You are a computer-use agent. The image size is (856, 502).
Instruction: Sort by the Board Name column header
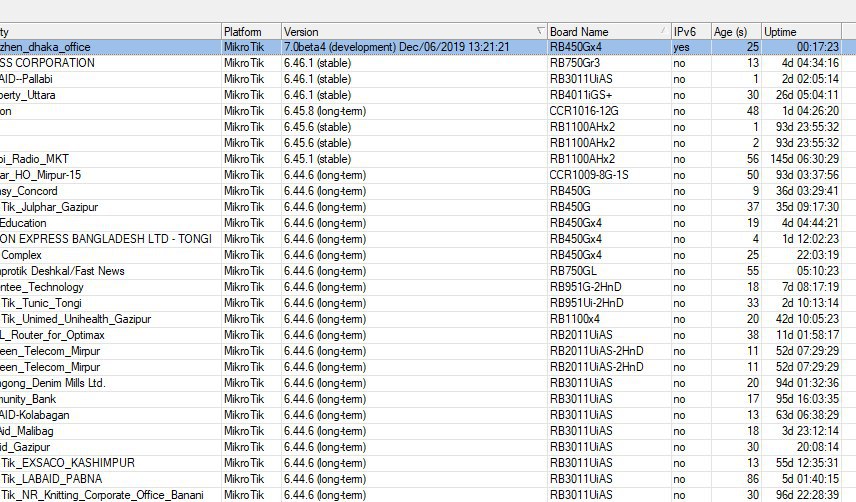tap(609, 32)
